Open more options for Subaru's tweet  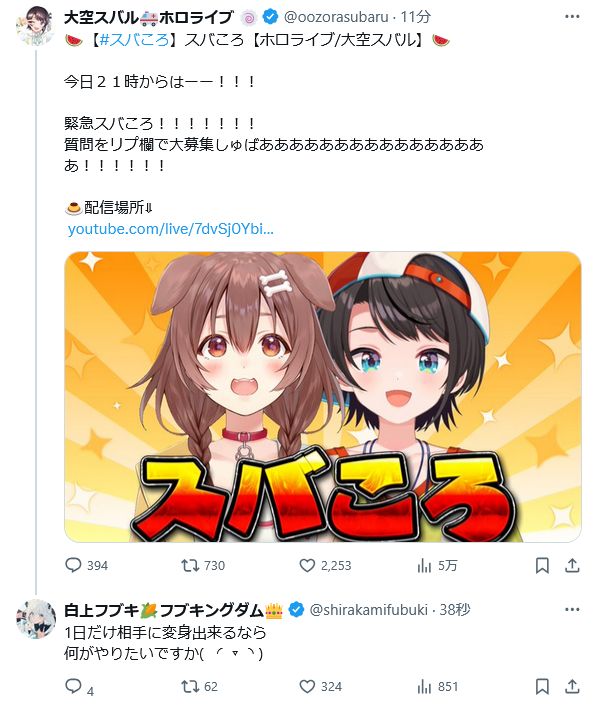[x=572, y=17]
